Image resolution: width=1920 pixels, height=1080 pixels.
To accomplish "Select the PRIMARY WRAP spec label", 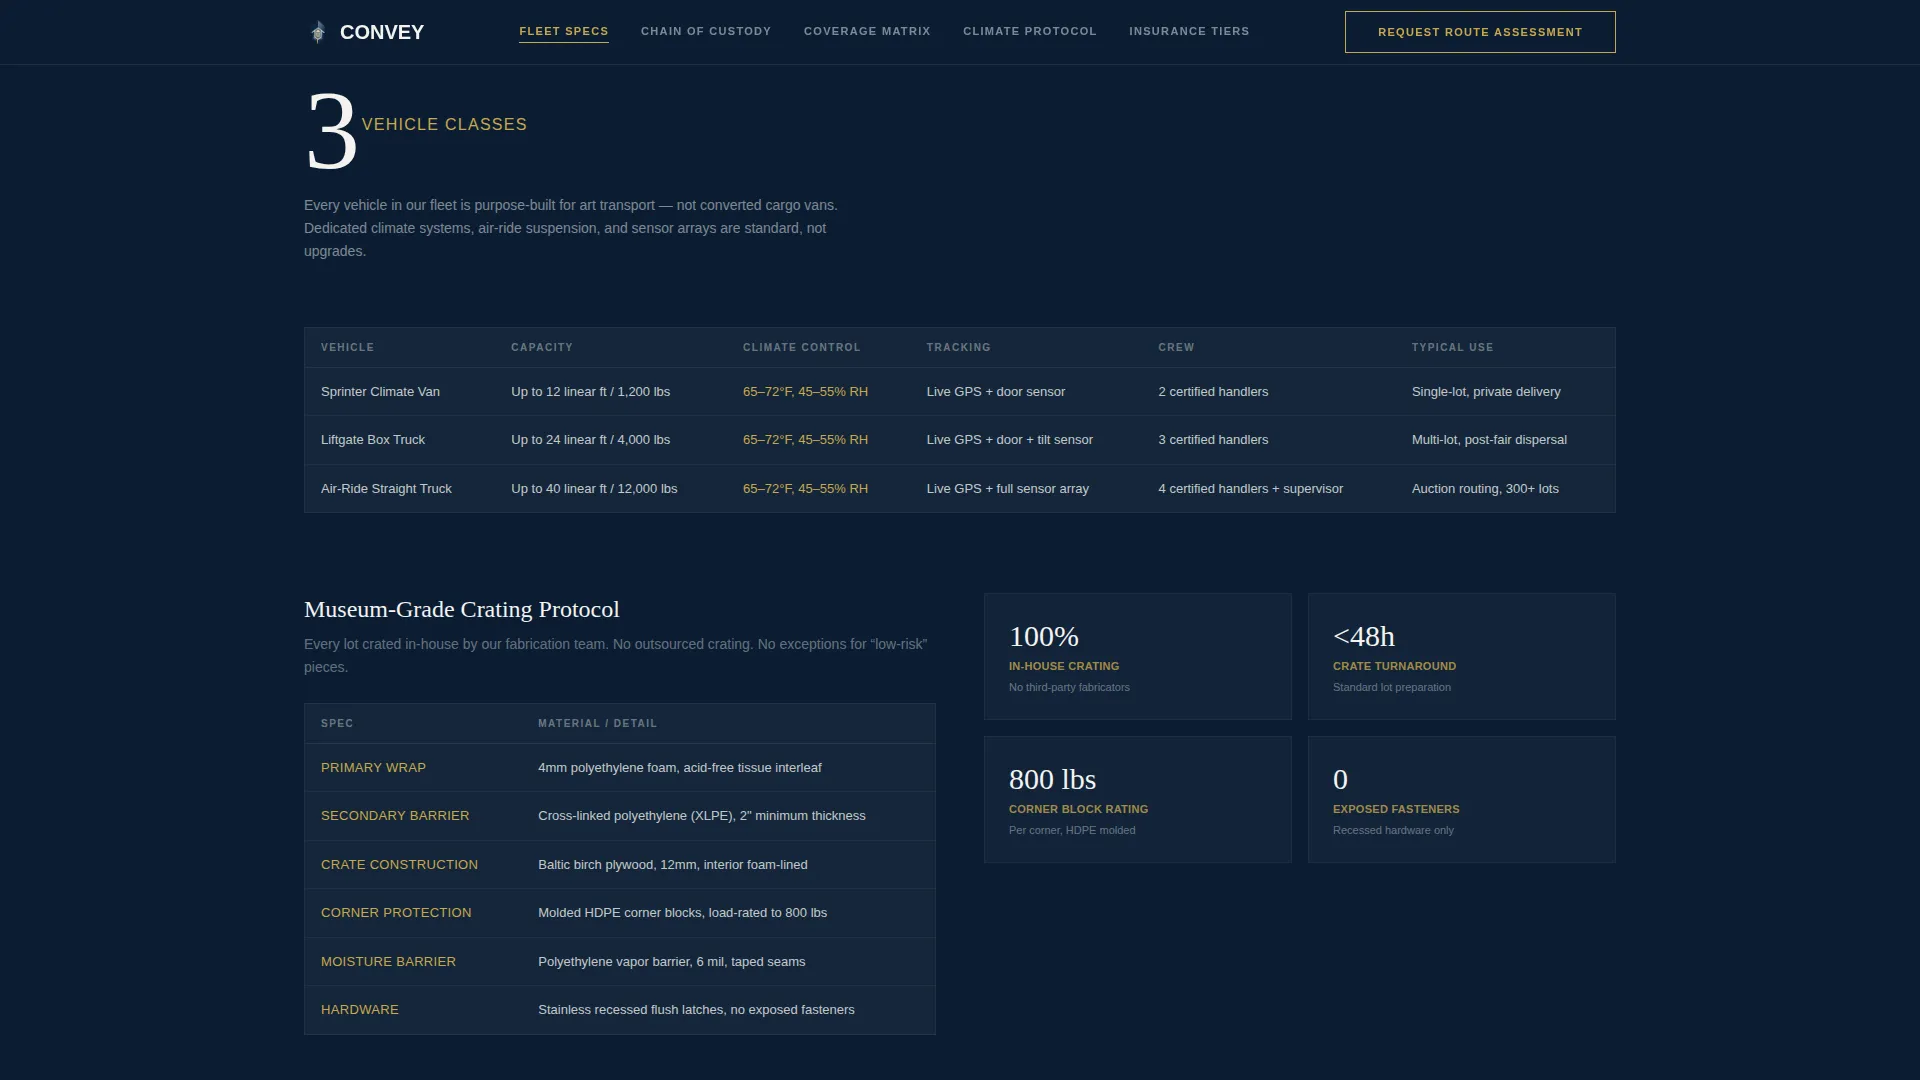I will (x=373, y=768).
